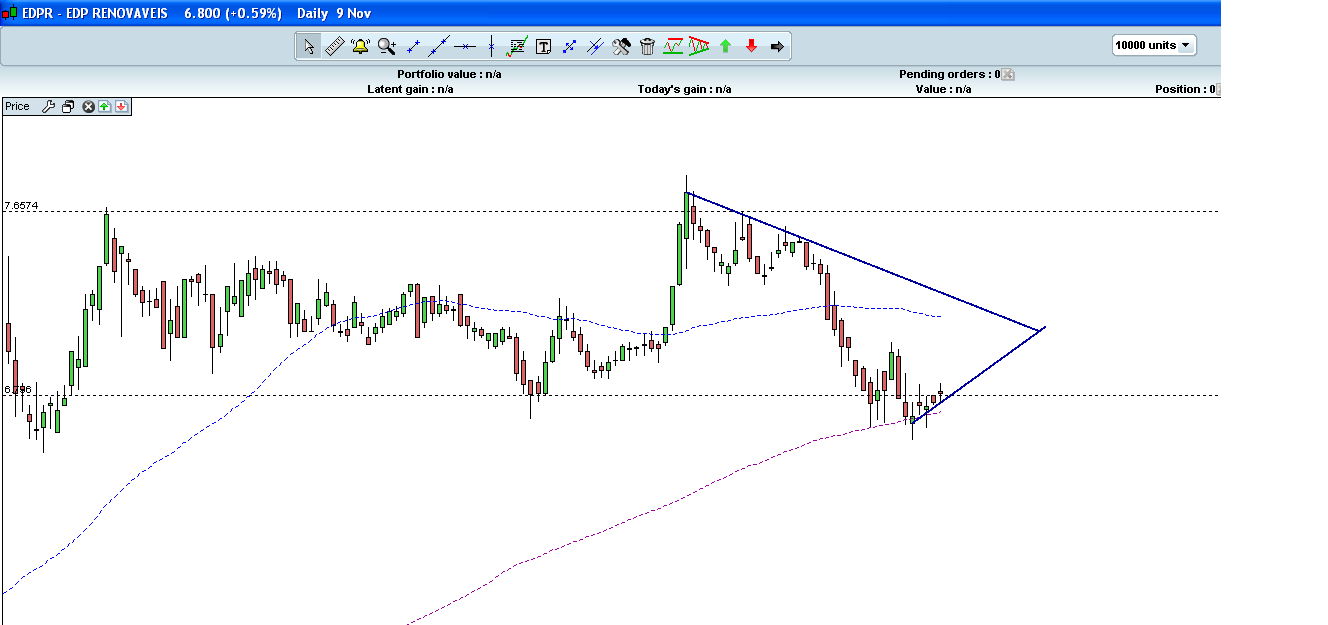The width and height of the screenshot is (1328, 625).
Task: Click the Pending orders : 0 text
Action: click(949, 74)
